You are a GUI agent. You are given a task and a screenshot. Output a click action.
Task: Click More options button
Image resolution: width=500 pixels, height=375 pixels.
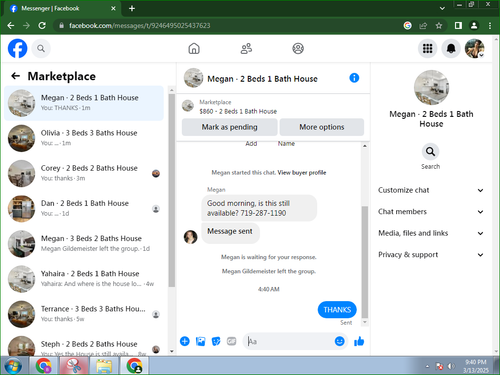point(322,127)
